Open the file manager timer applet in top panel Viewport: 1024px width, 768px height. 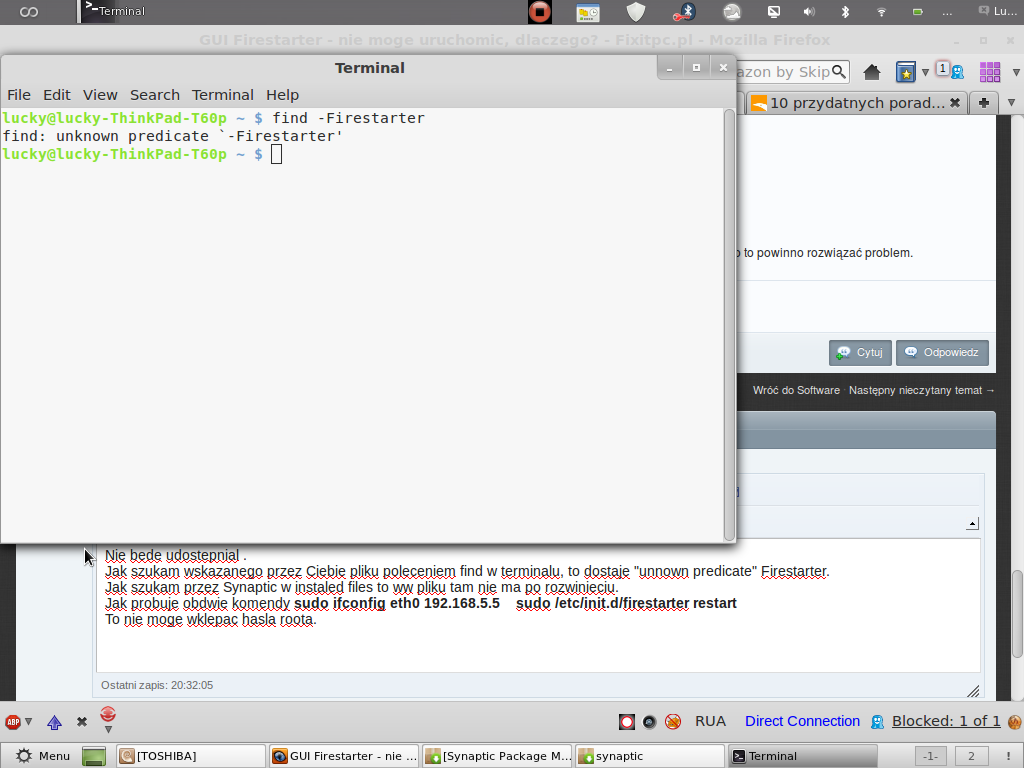(588, 12)
